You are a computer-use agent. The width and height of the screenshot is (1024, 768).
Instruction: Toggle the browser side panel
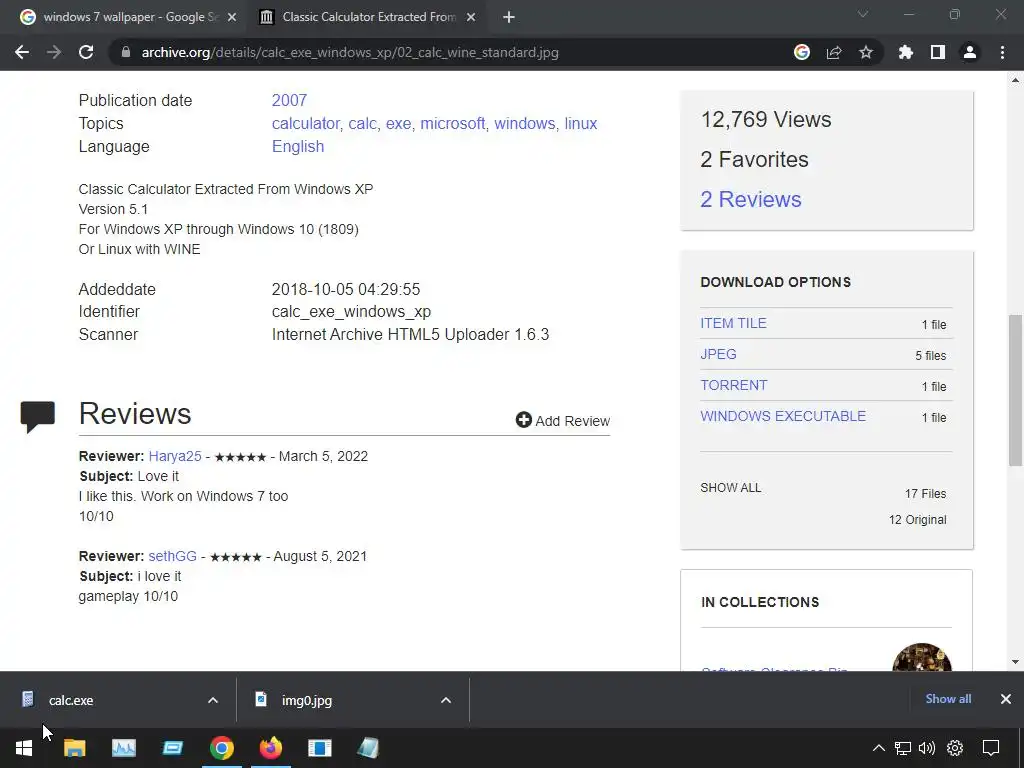938,52
